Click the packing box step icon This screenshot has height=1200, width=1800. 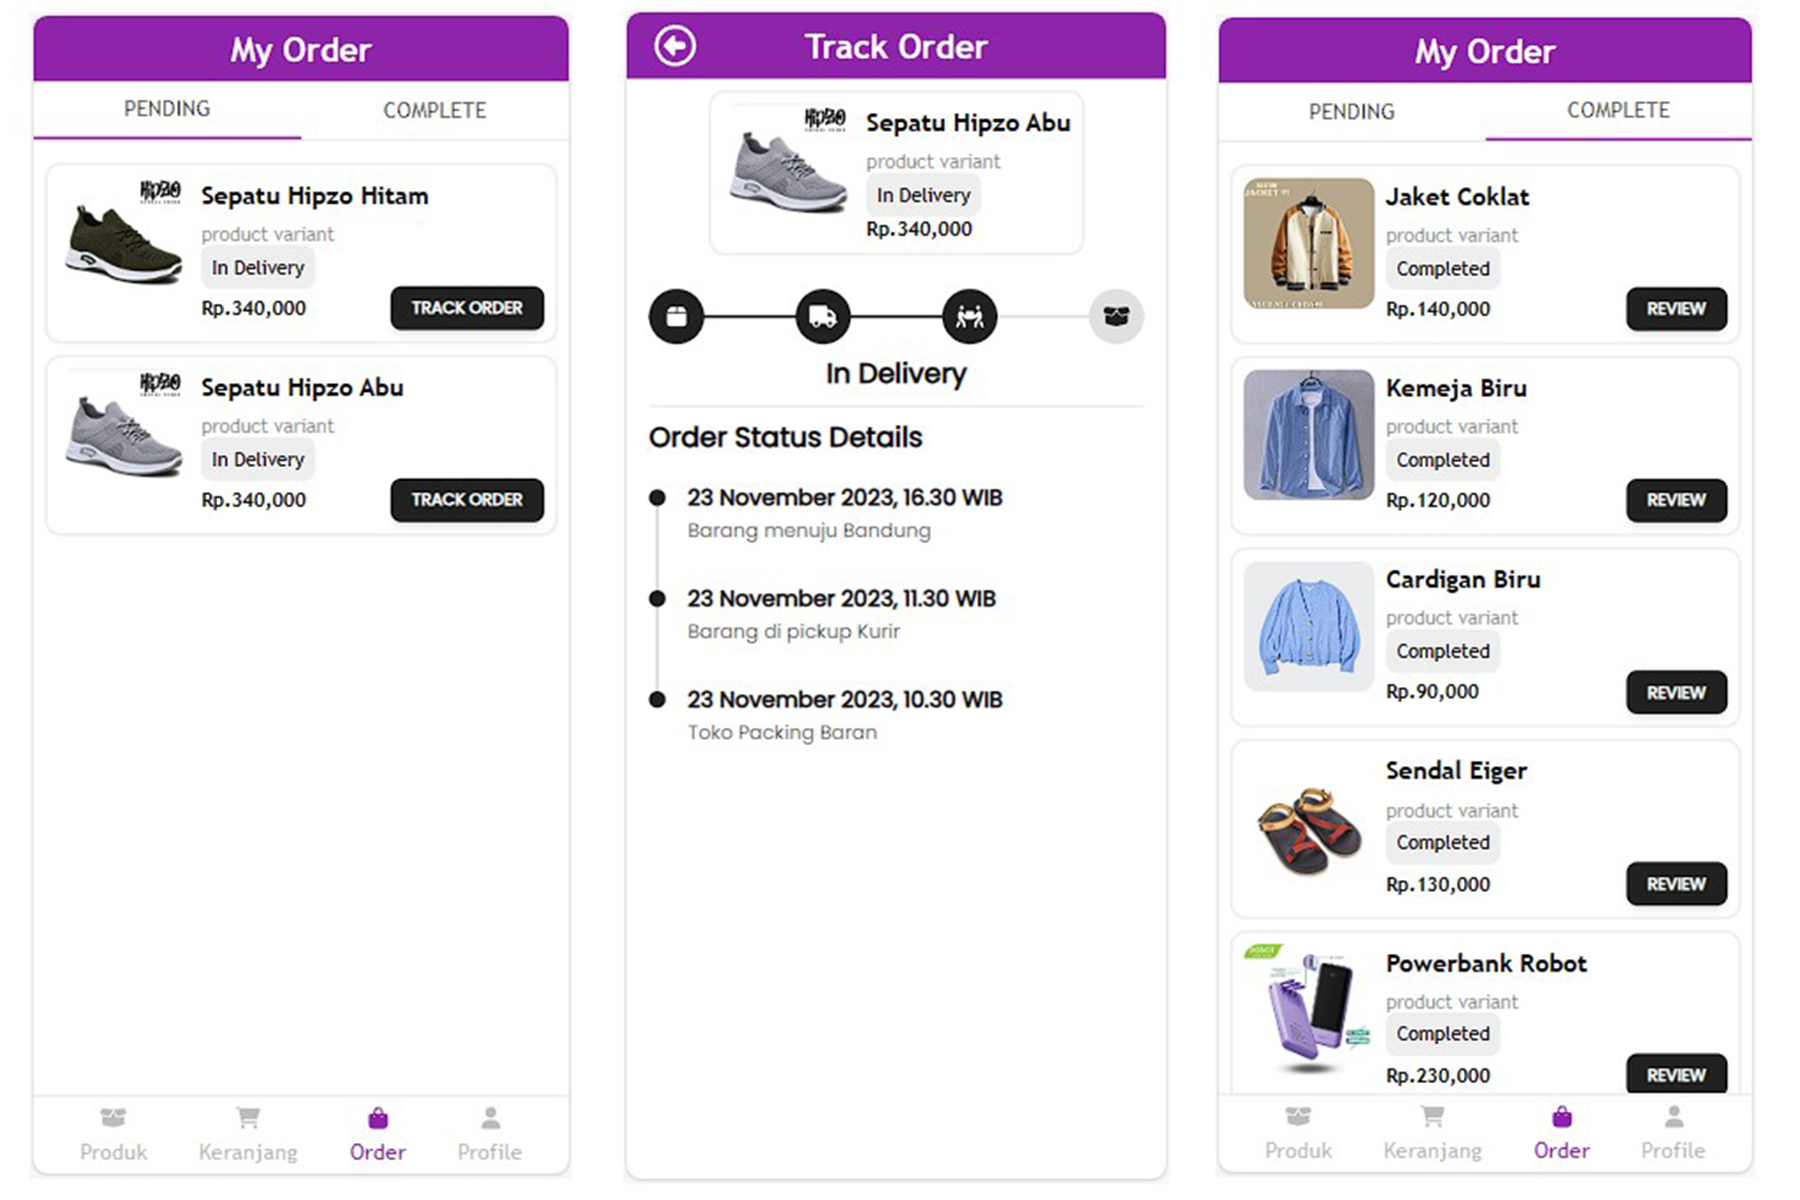click(677, 317)
